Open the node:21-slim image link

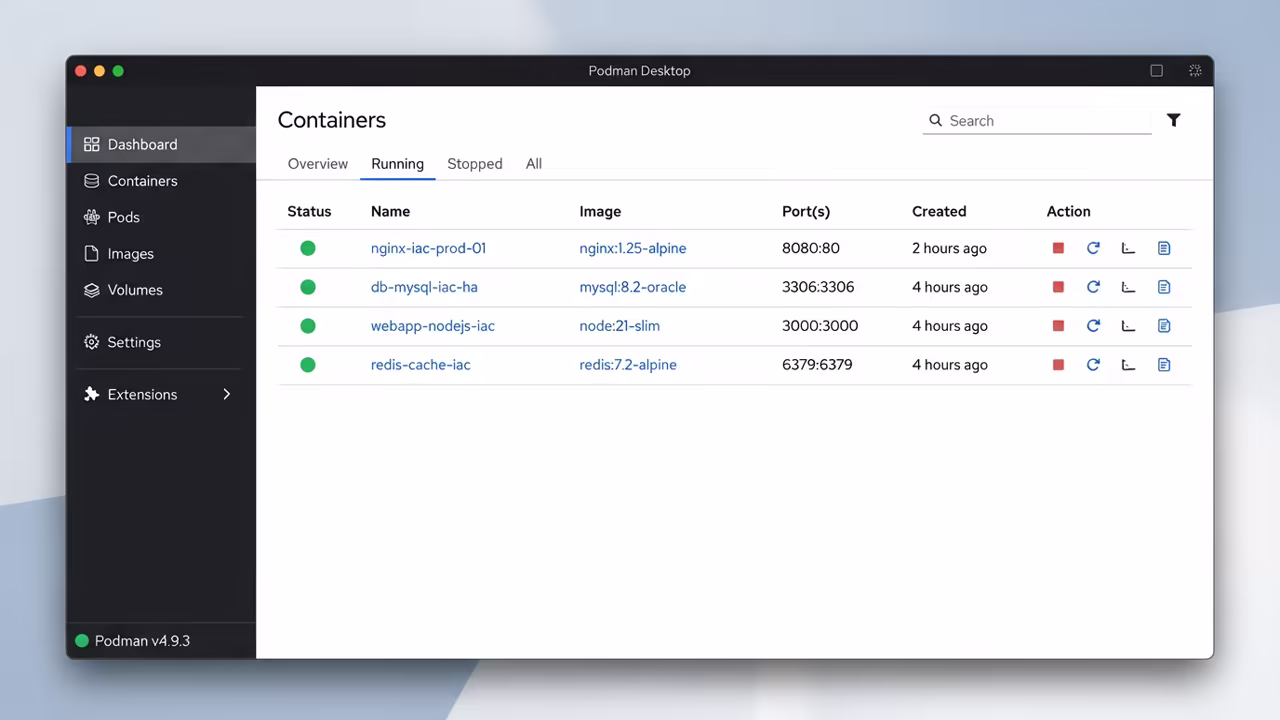pos(620,326)
